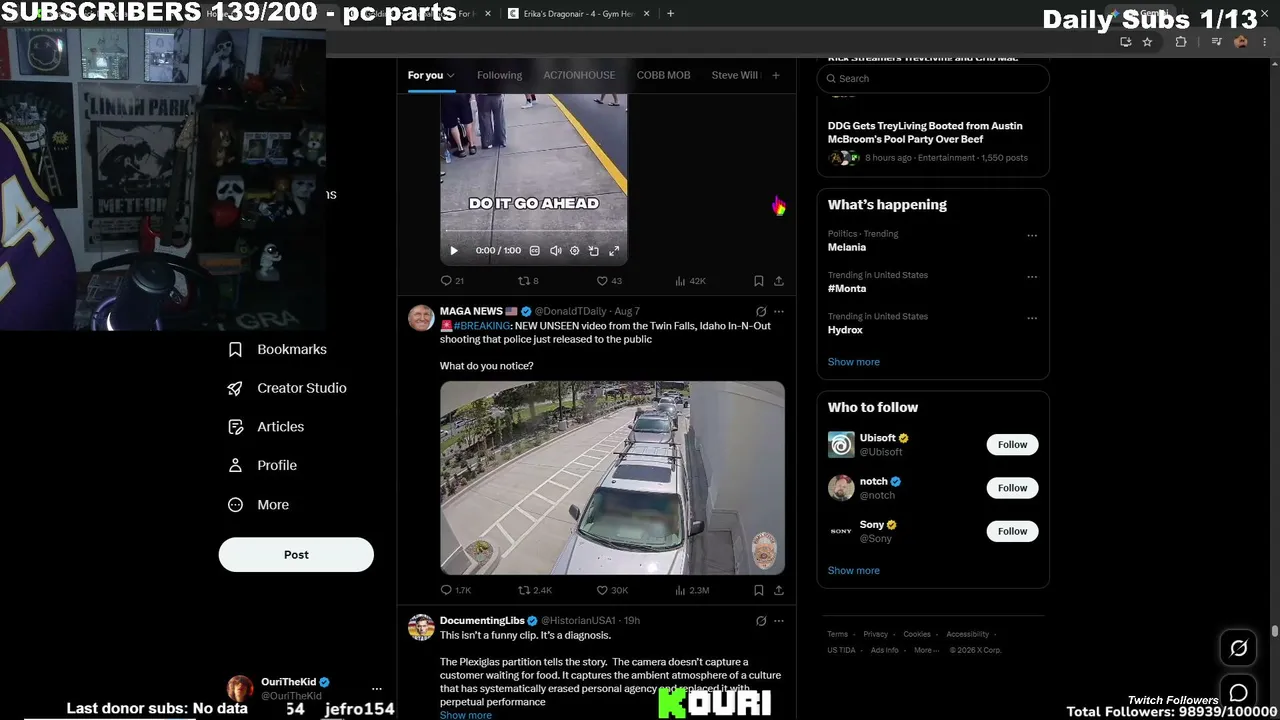Open Grok icon on DocumentingLibs post
This screenshot has height=720, width=1280.
(761, 621)
